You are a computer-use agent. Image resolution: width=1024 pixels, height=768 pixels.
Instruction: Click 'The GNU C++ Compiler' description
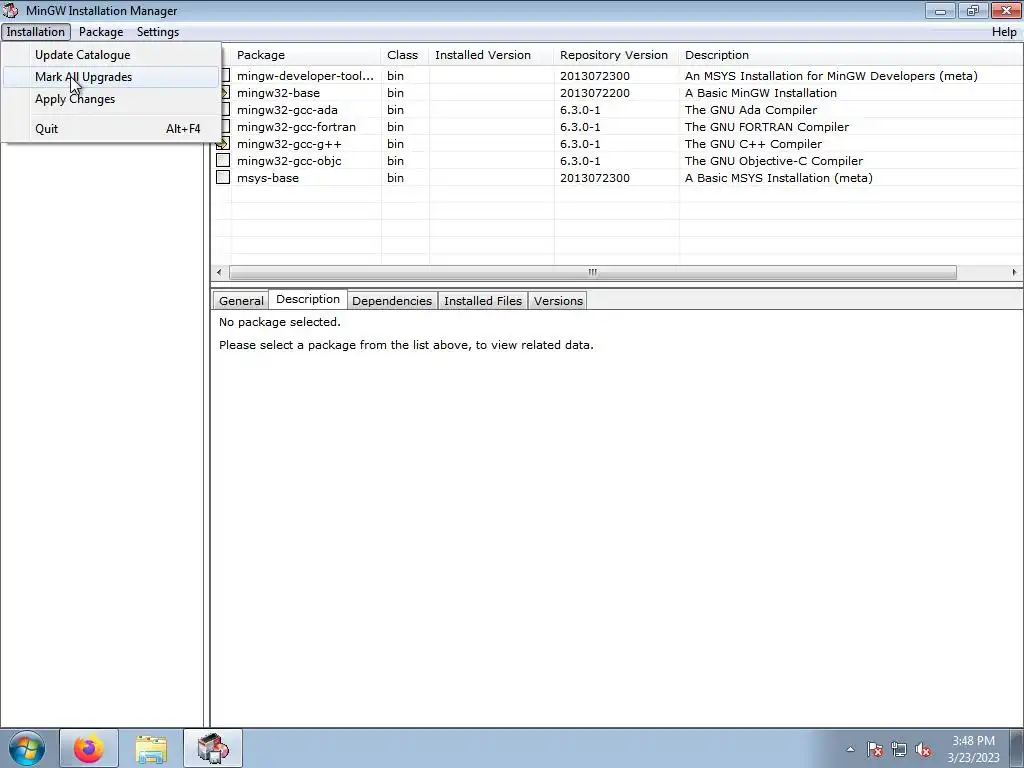click(x=753, y=144)
